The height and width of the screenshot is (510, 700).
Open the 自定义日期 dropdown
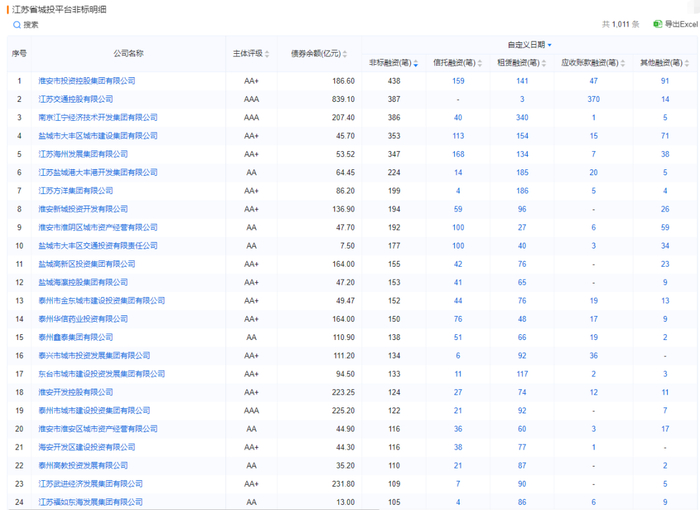pyautogui.click(x=529, y=45)
